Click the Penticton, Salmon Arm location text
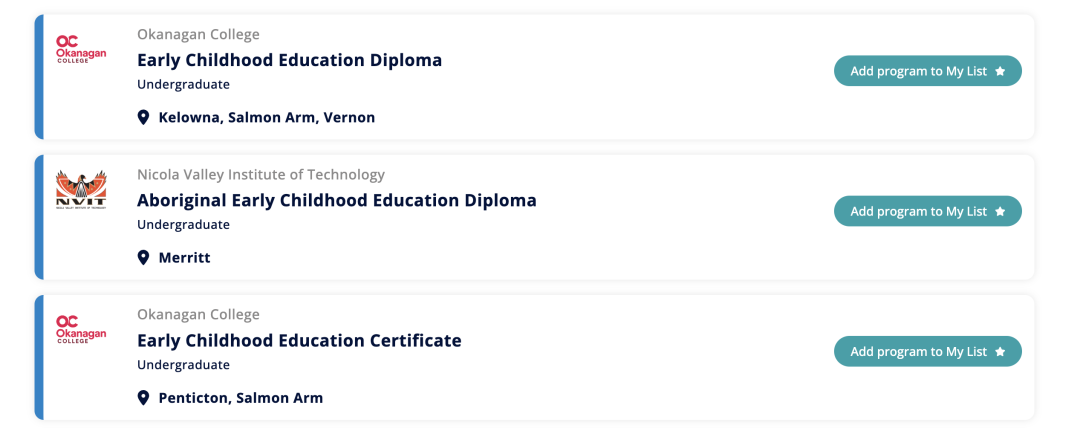1080x428 pixels. (x=240, y=398)
